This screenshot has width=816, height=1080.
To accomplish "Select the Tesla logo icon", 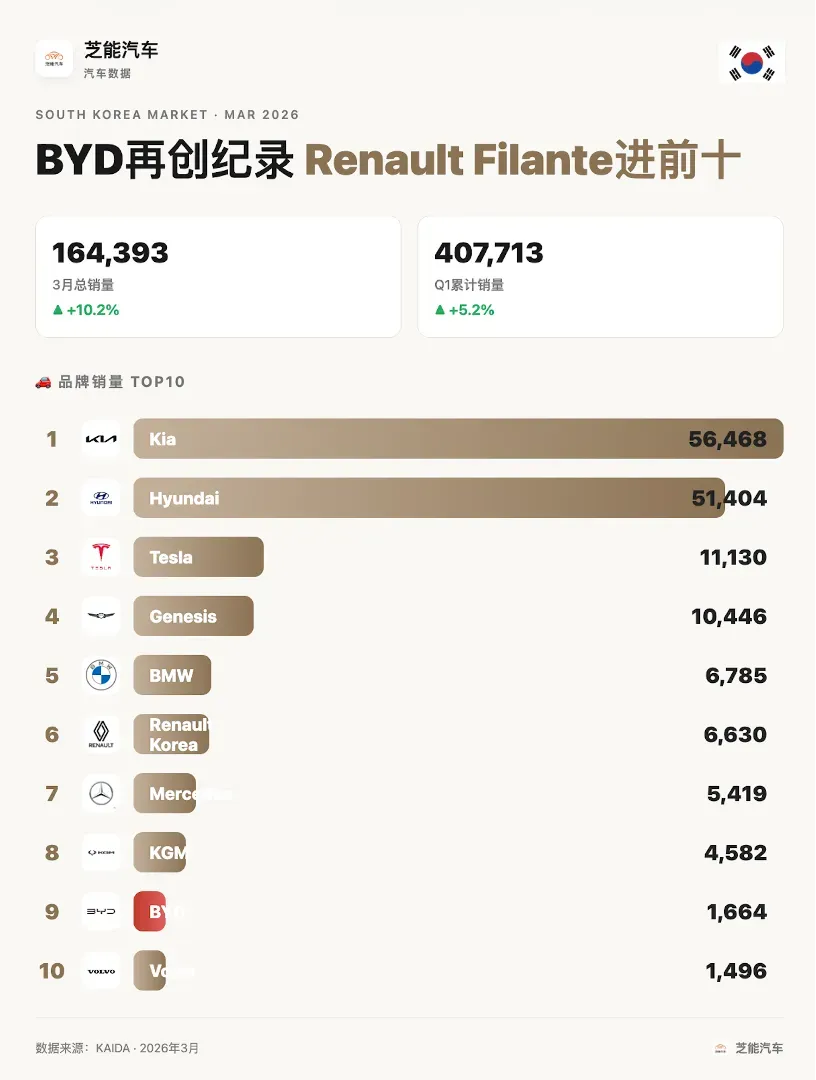I will pos(101,557).
